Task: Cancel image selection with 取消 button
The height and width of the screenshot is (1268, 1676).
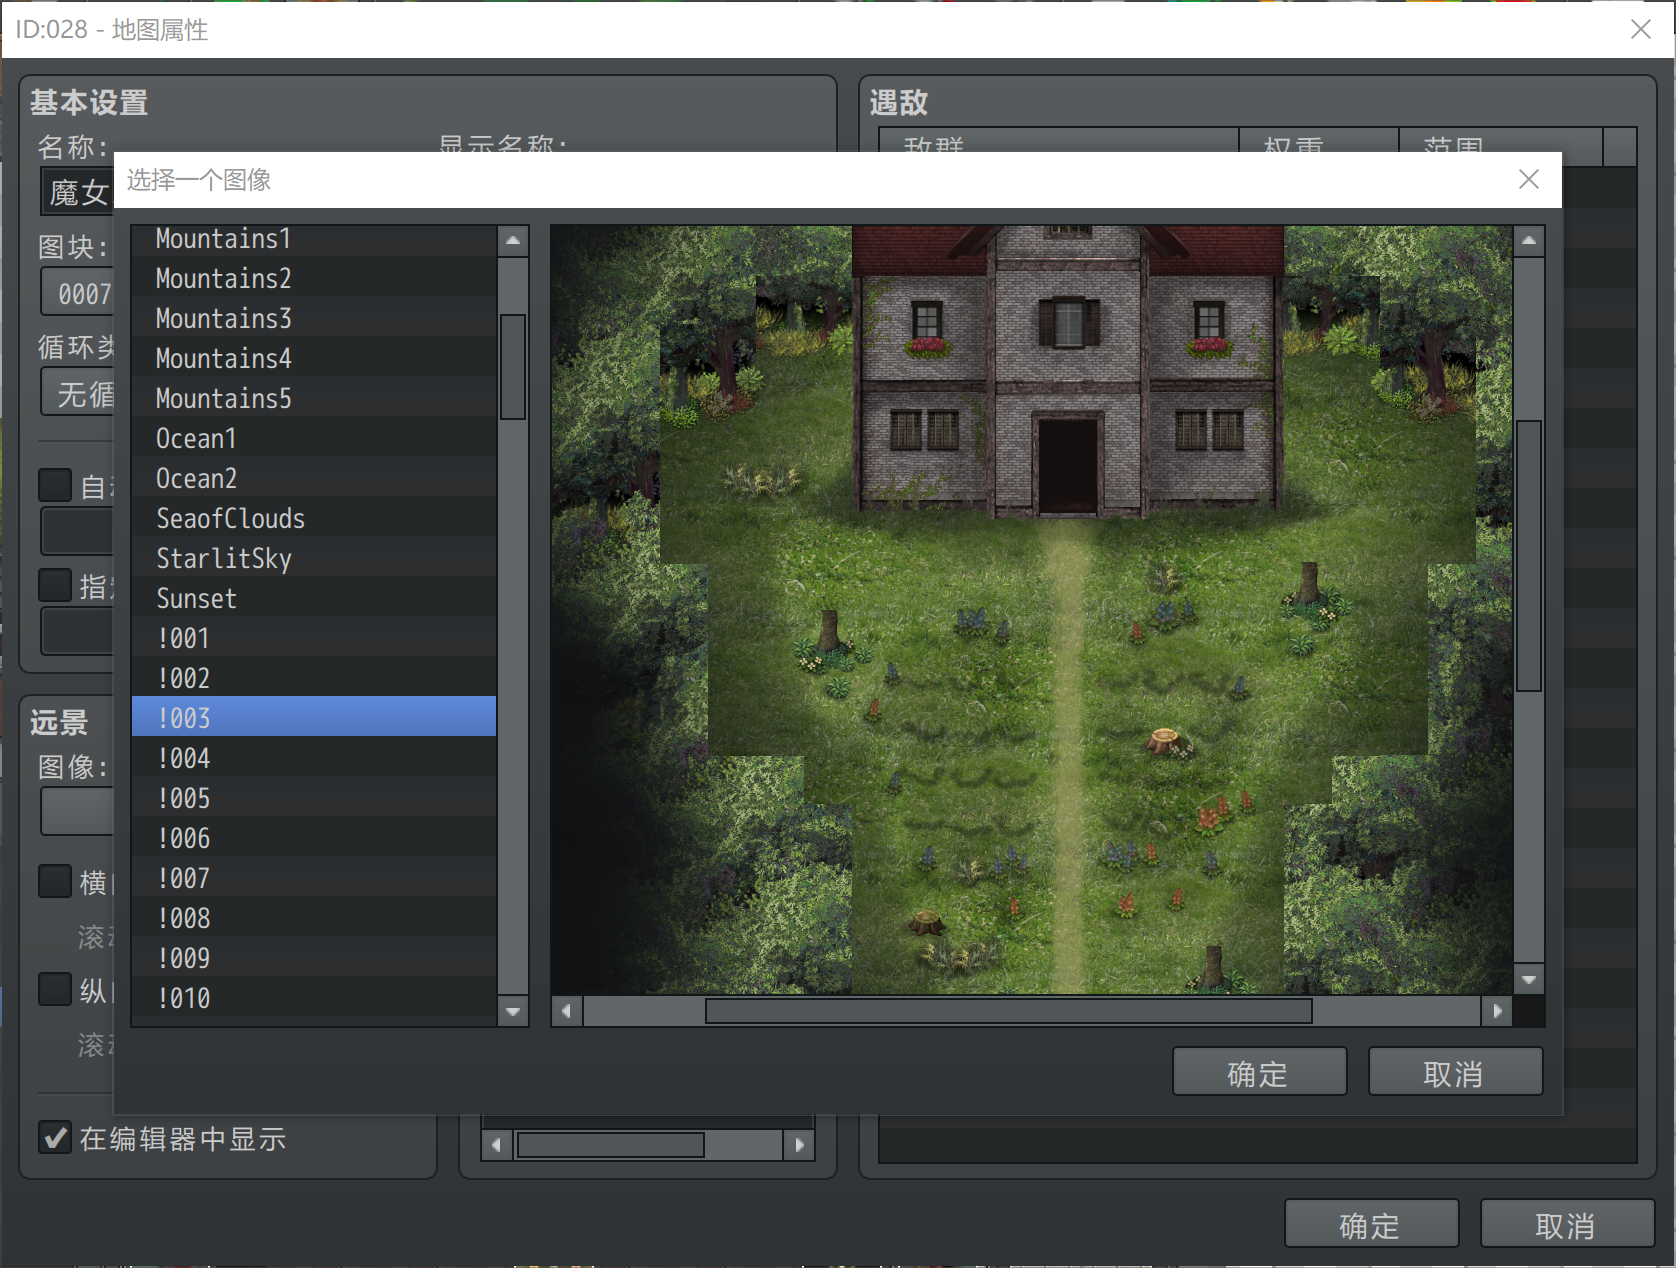Action: 1455,1072
